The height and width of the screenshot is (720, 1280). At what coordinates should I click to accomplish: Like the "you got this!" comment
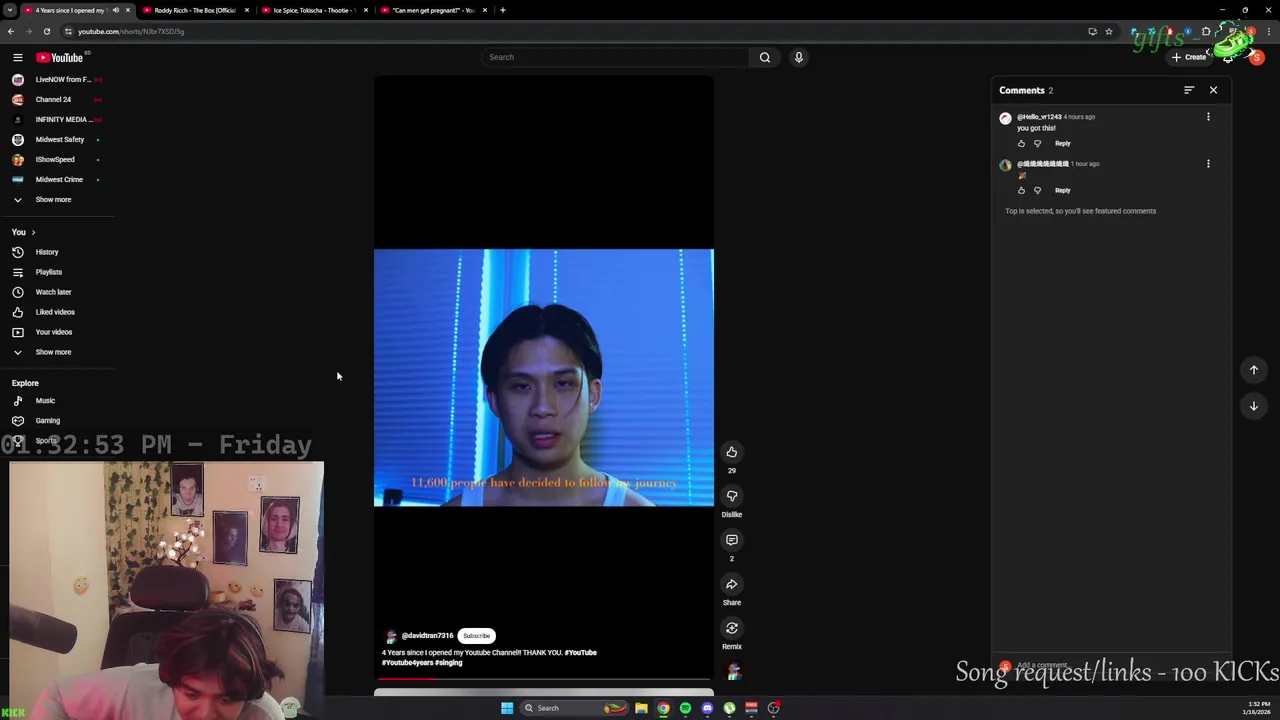pyautogui.click(x=1021, y=144)
